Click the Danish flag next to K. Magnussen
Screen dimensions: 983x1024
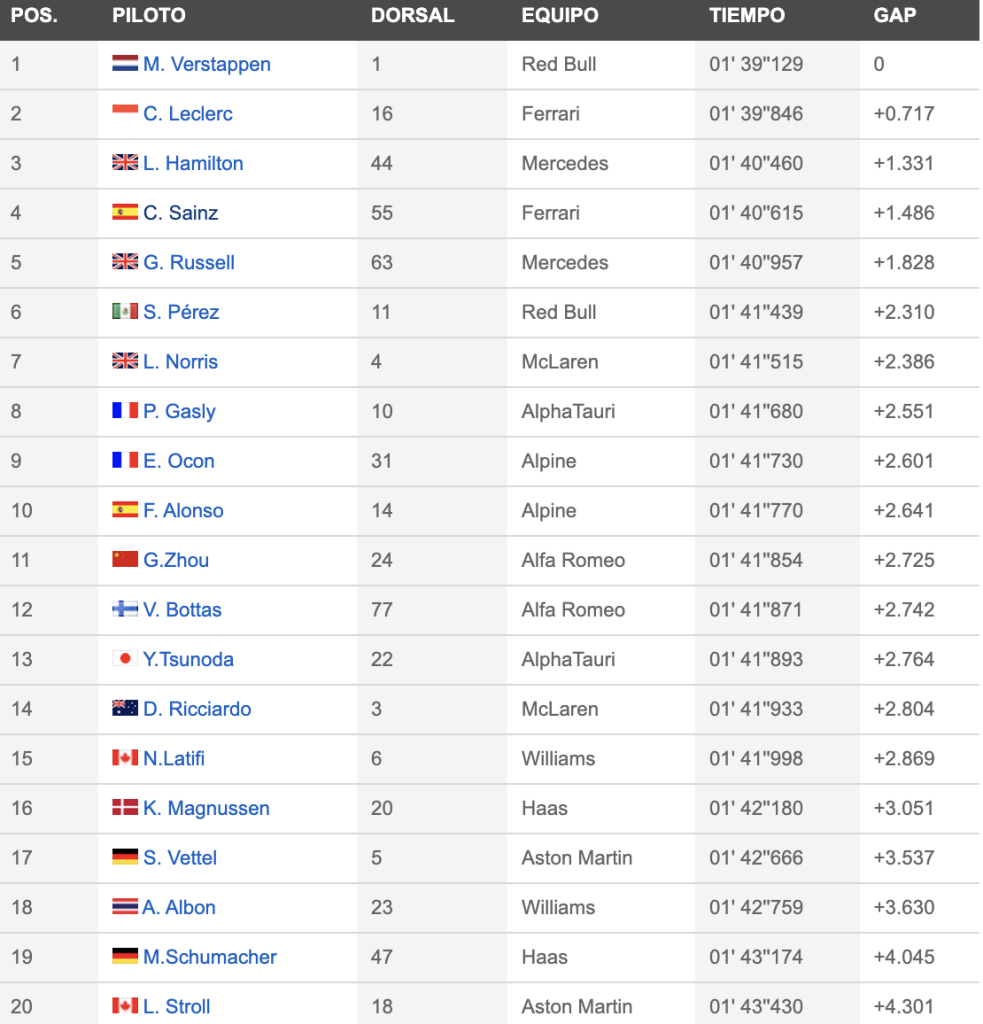[x=125, y=807]
